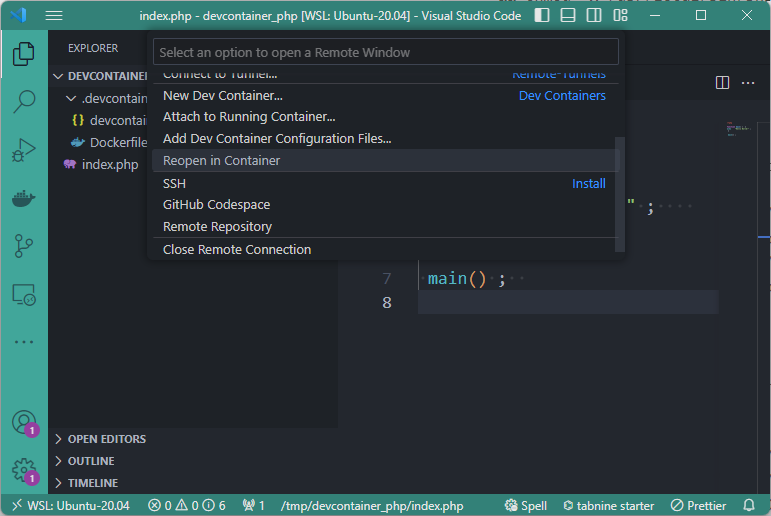Open the Remote Explorer view
This screenshot has height=516, width=771.
pyautogui.click(x=24, y=295)
